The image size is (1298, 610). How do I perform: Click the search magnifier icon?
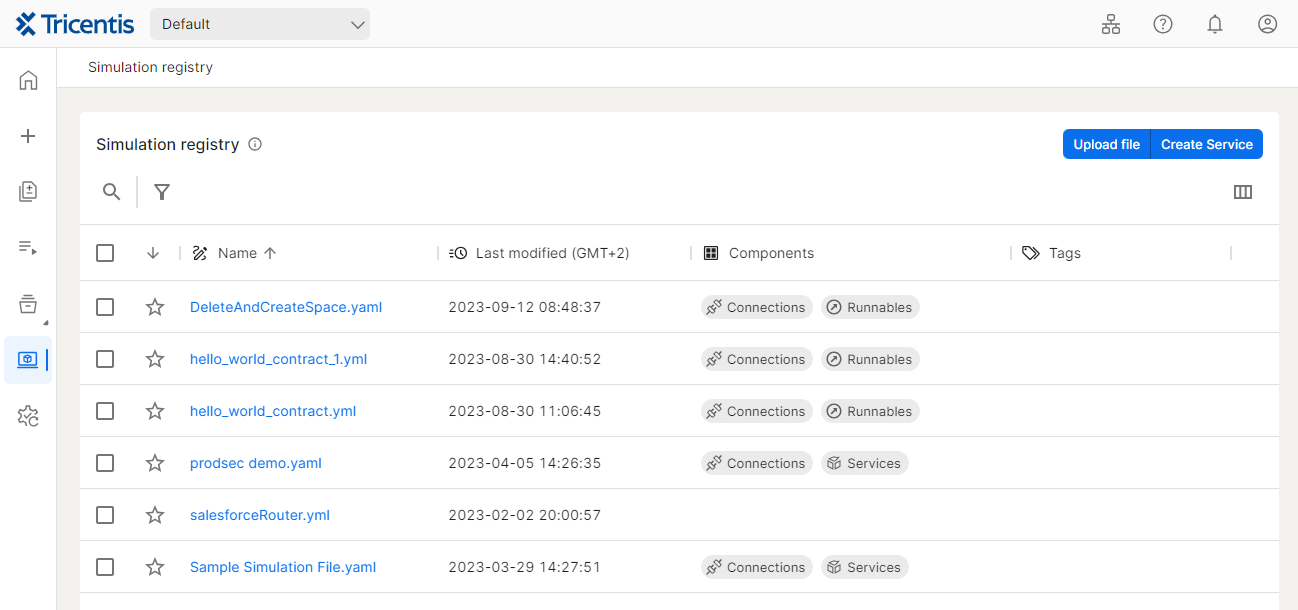[112, 192]
